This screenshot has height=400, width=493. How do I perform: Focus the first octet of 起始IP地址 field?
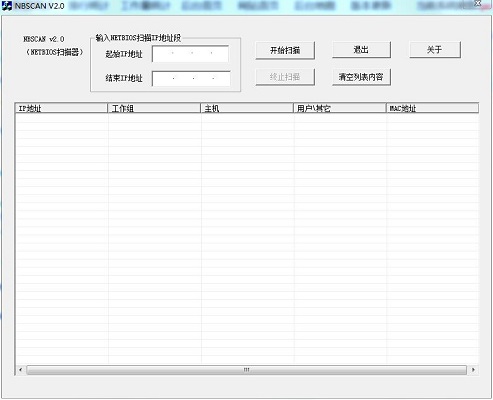pyautogui.click(x=163, y=54)
